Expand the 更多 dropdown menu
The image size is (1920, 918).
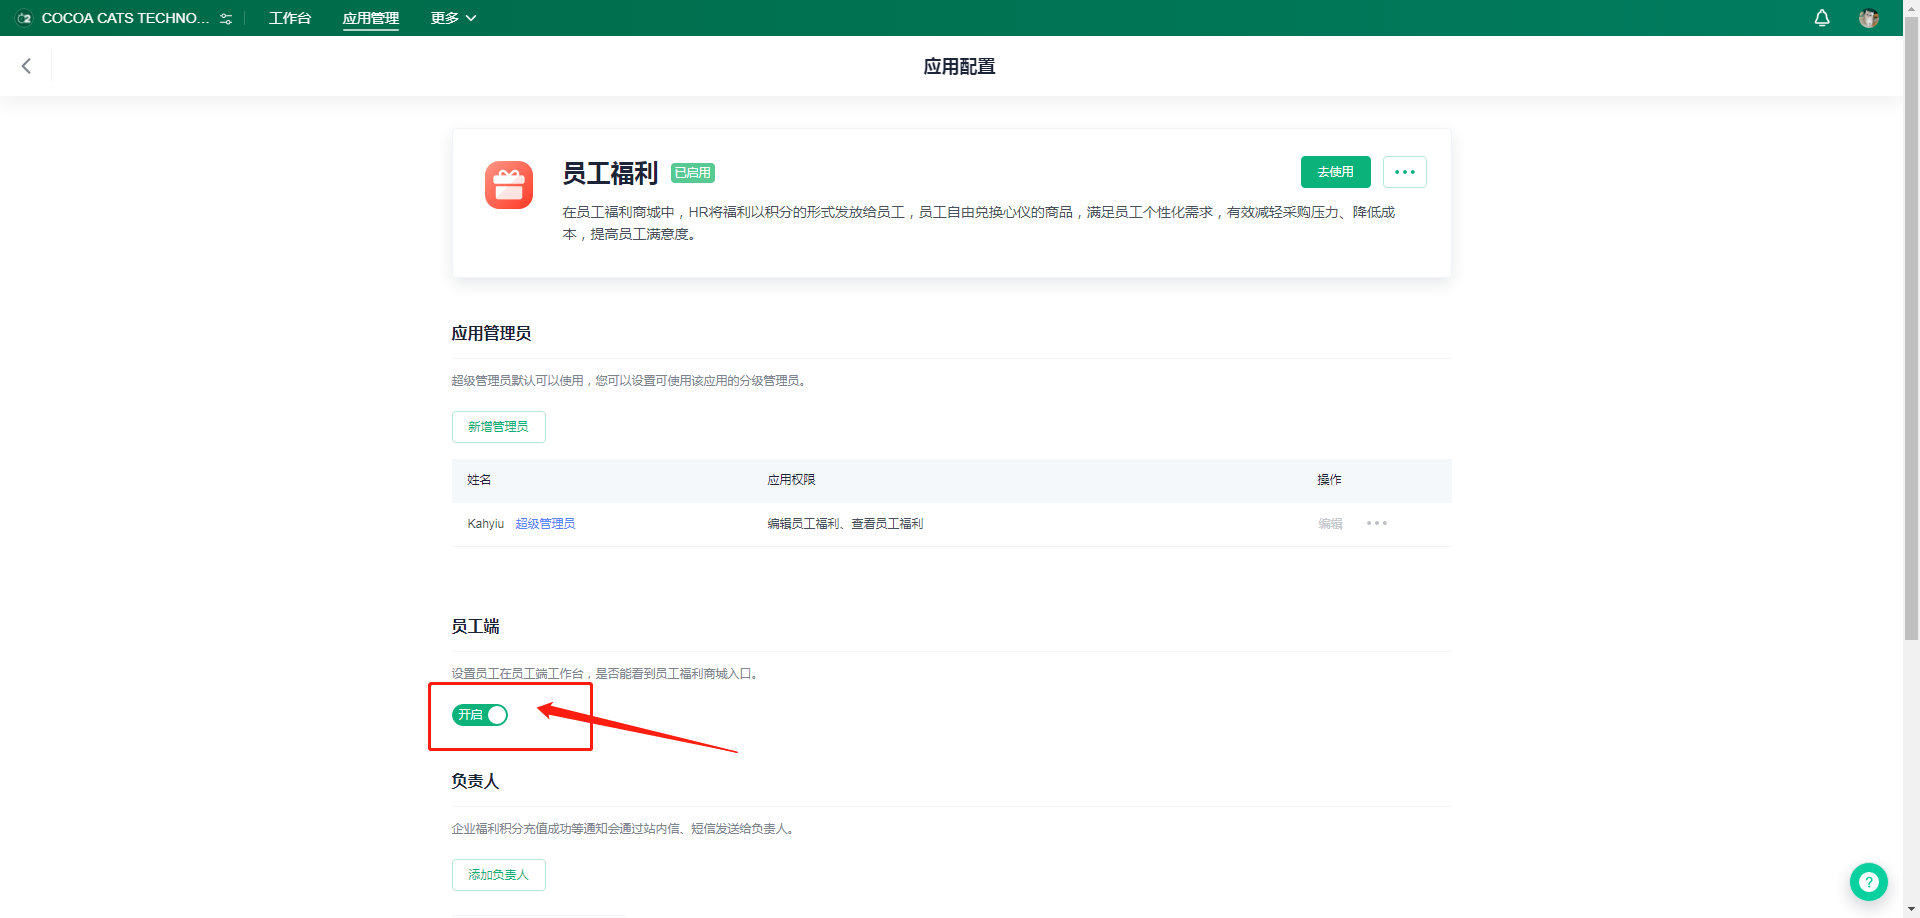click(453, 18)
